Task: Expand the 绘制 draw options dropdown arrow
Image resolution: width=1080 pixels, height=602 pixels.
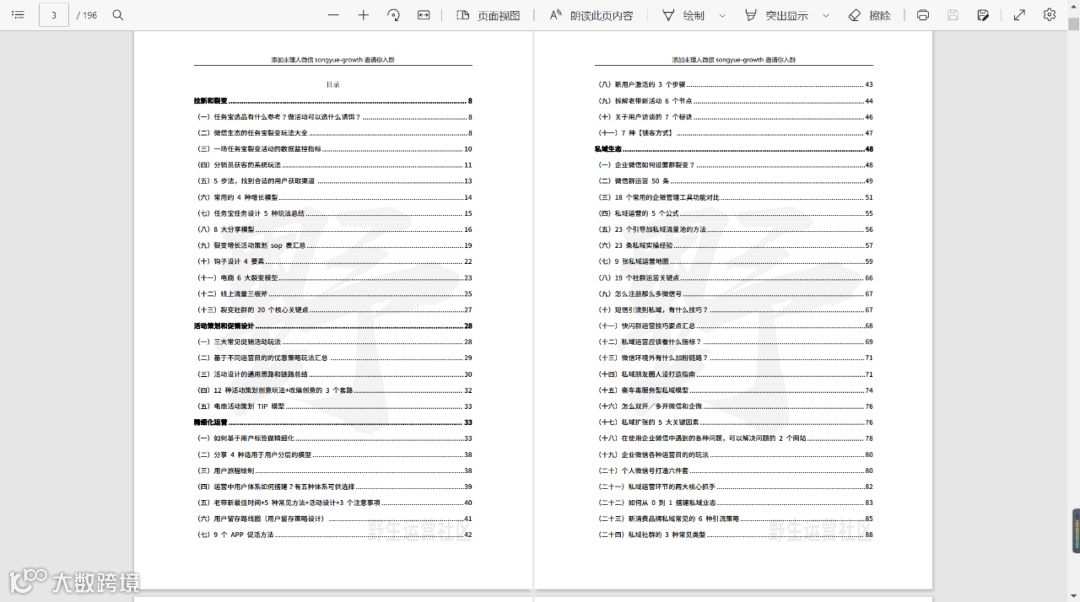Action: [x=722, y=15]
